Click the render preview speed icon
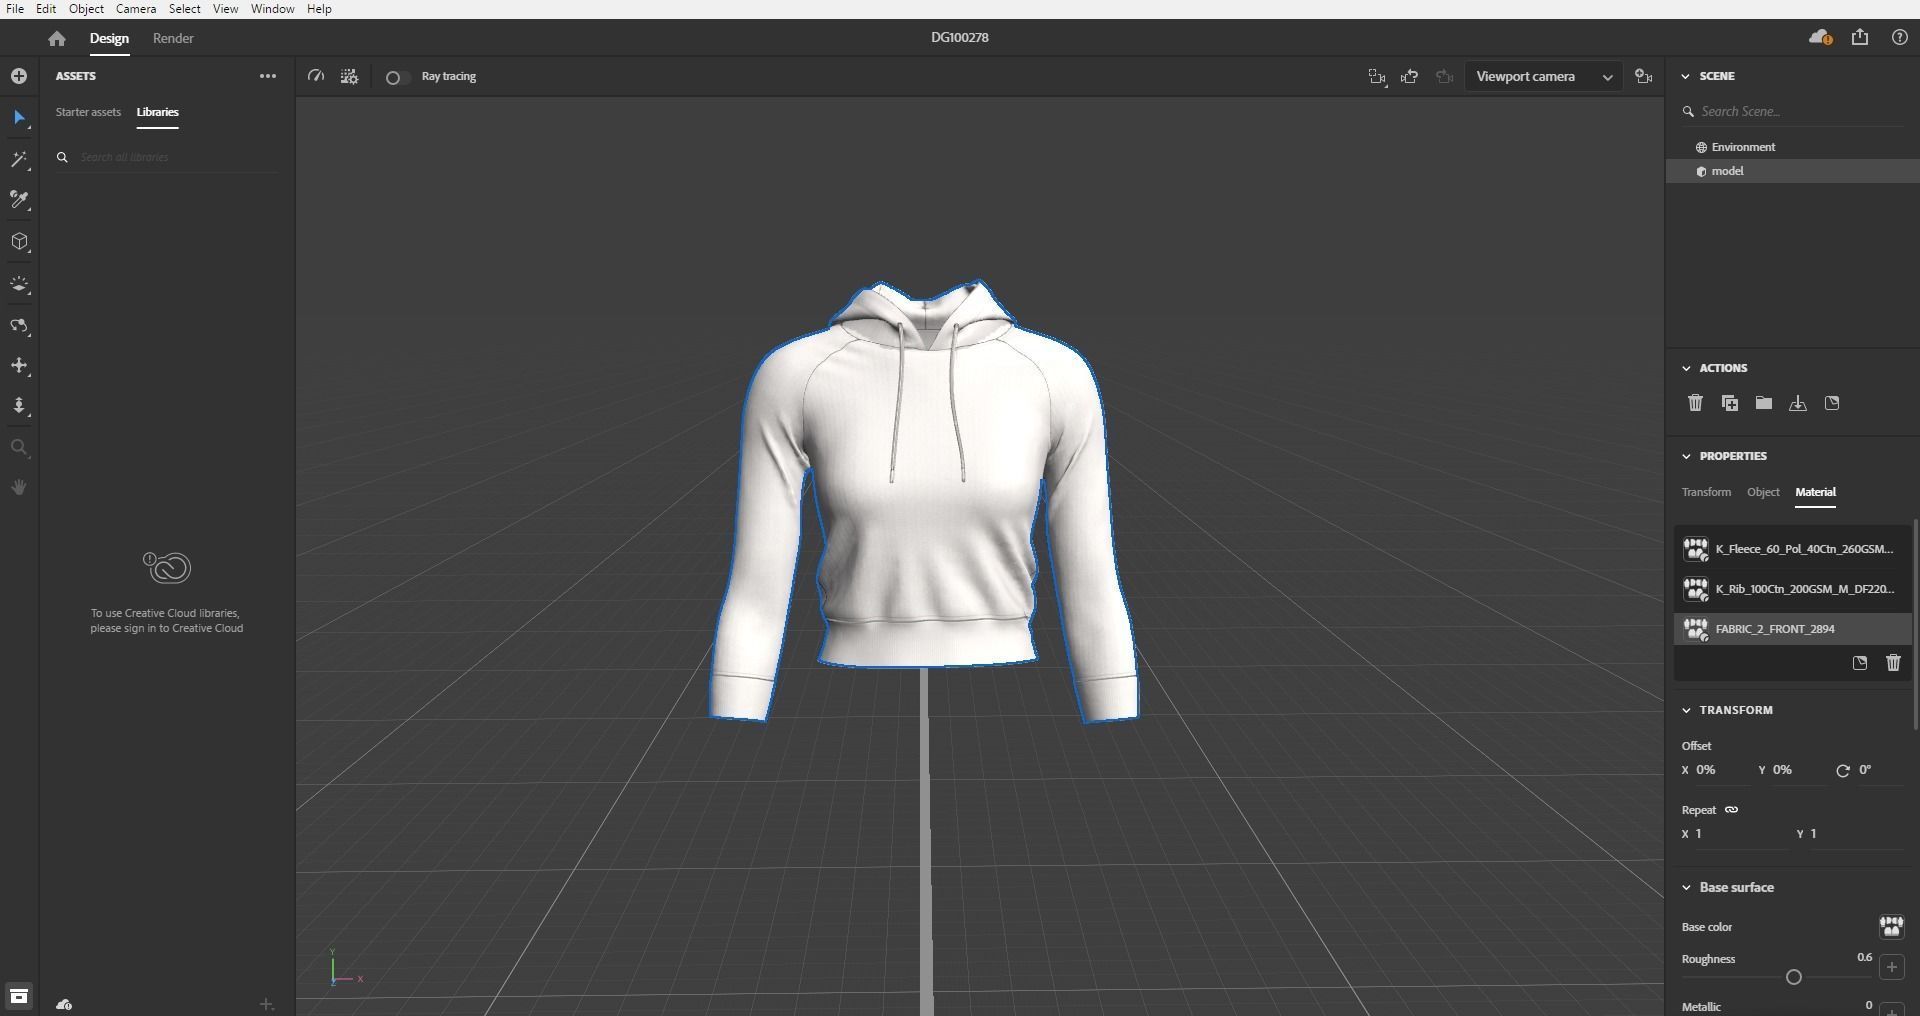 pyautogui.click(x=316, y=76)
